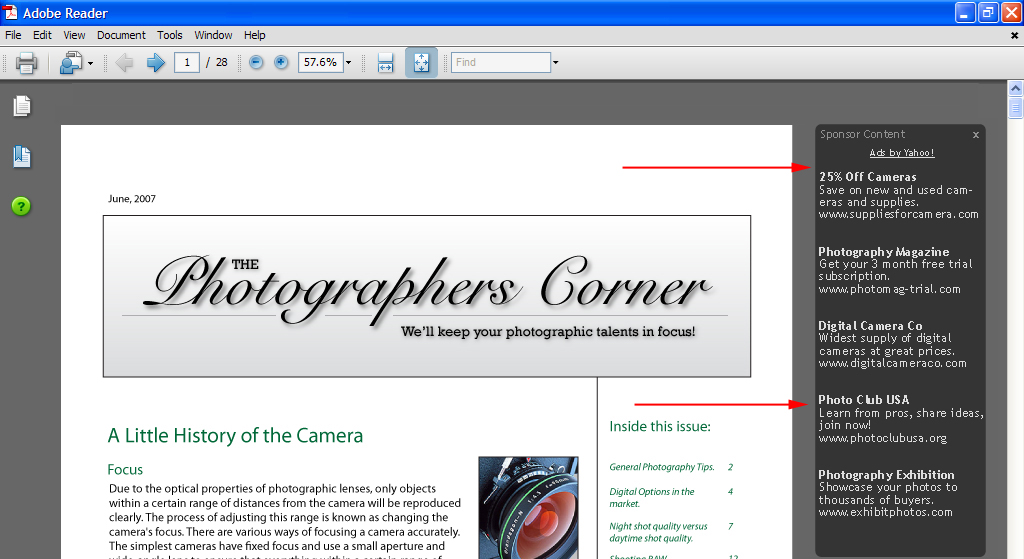Screen dimensions: 1024x559
Task: Click the vertical scrollbar up arrow
Action: [x=1015, y=88]
